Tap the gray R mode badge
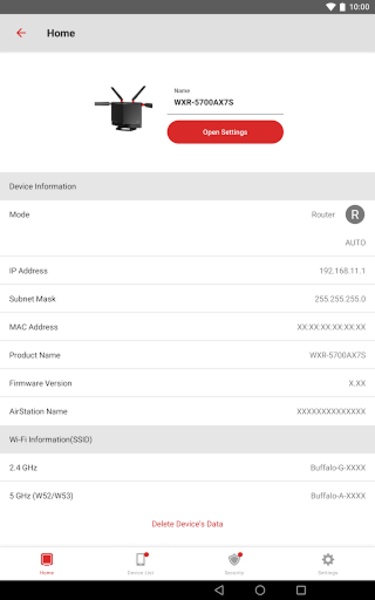The width and height of the screenshot is (375, 600). (355, 214)
